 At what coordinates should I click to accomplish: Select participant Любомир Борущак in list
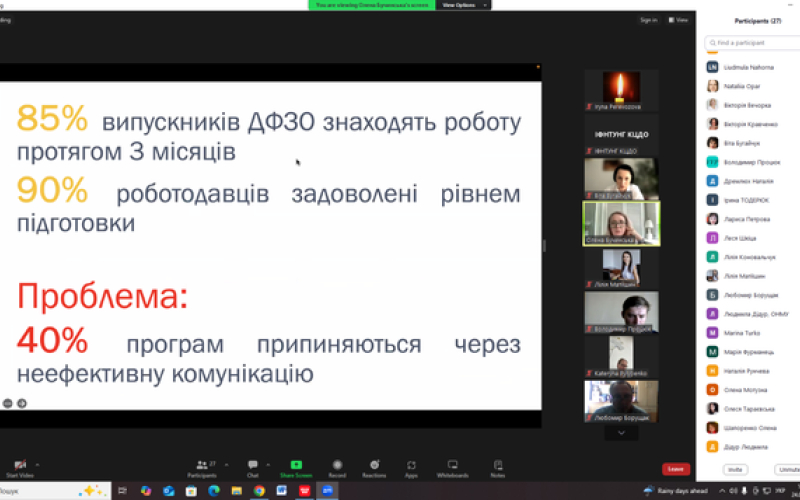pos(752,295)
